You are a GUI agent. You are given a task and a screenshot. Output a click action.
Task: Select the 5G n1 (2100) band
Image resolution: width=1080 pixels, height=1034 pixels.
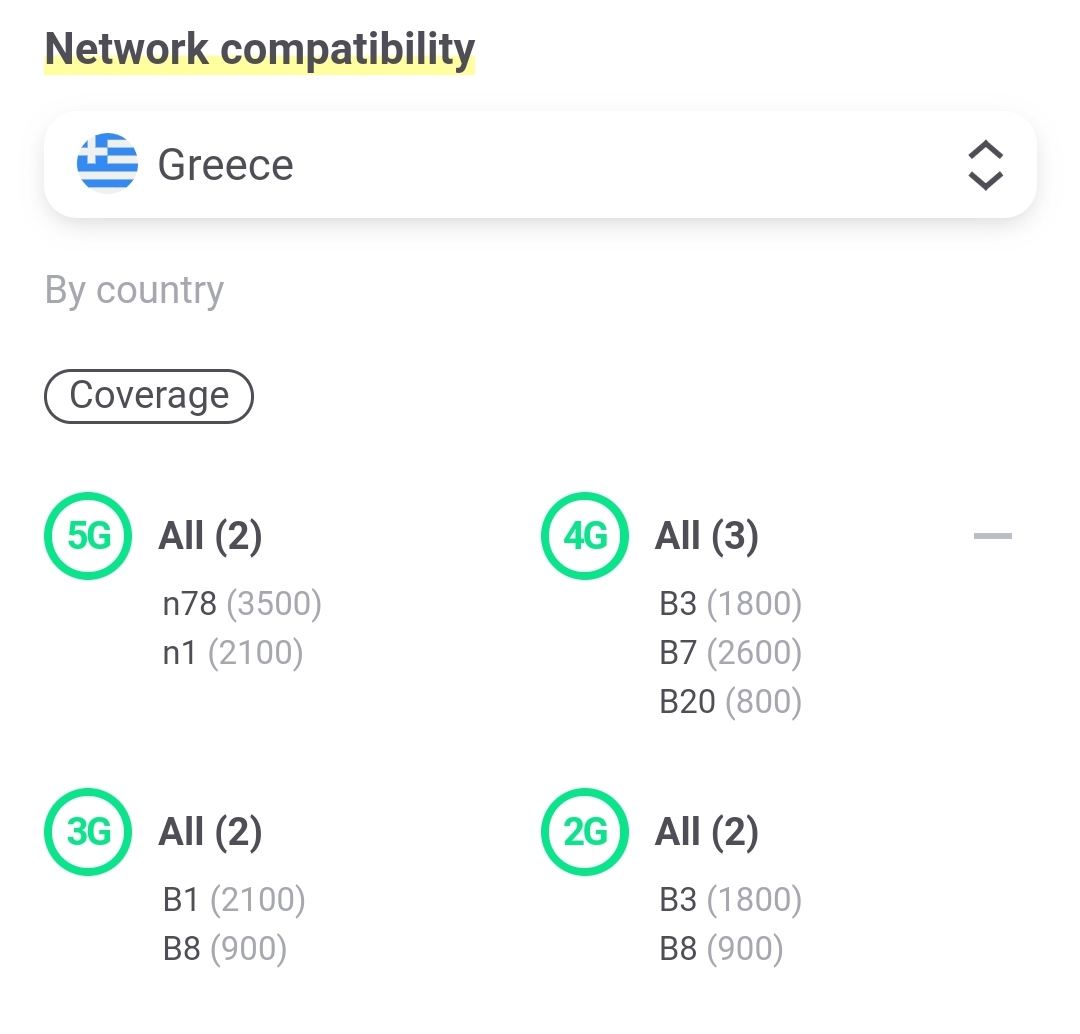[x=233, y=653]
